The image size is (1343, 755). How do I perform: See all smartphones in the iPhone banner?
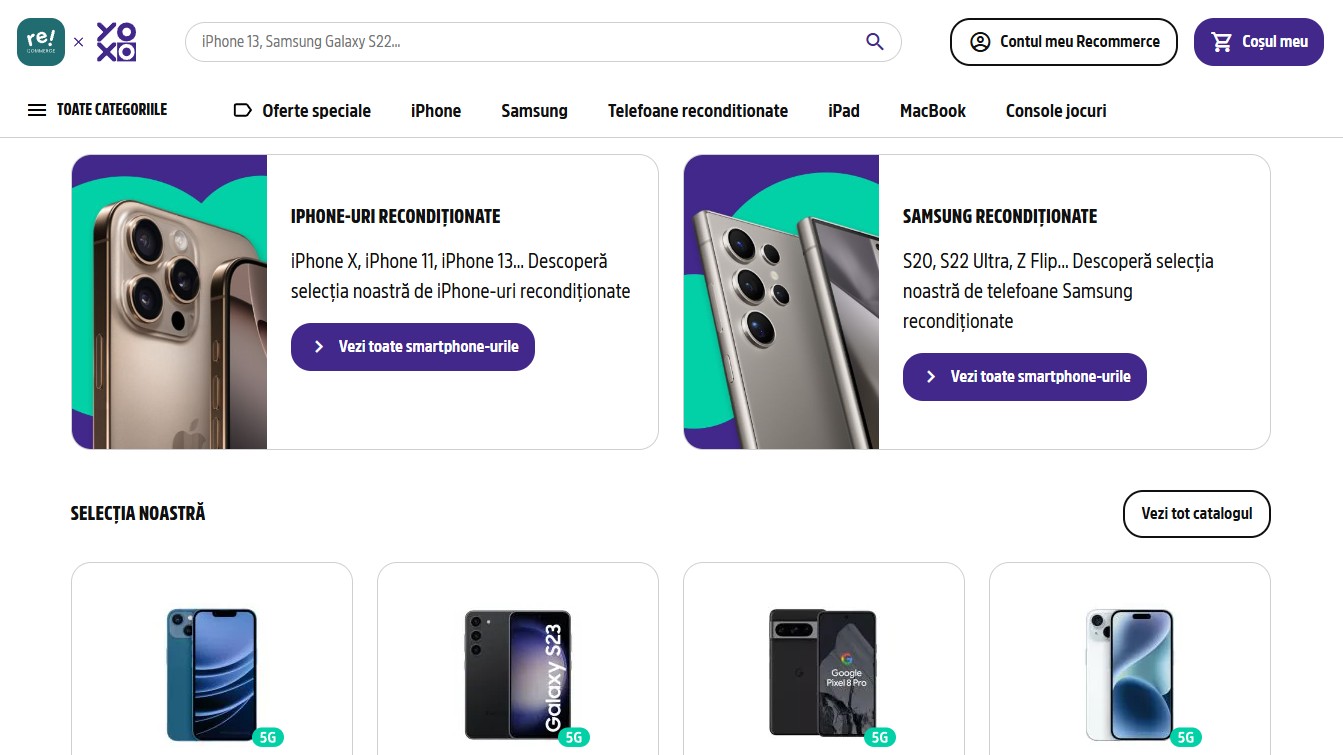(413, 347)
